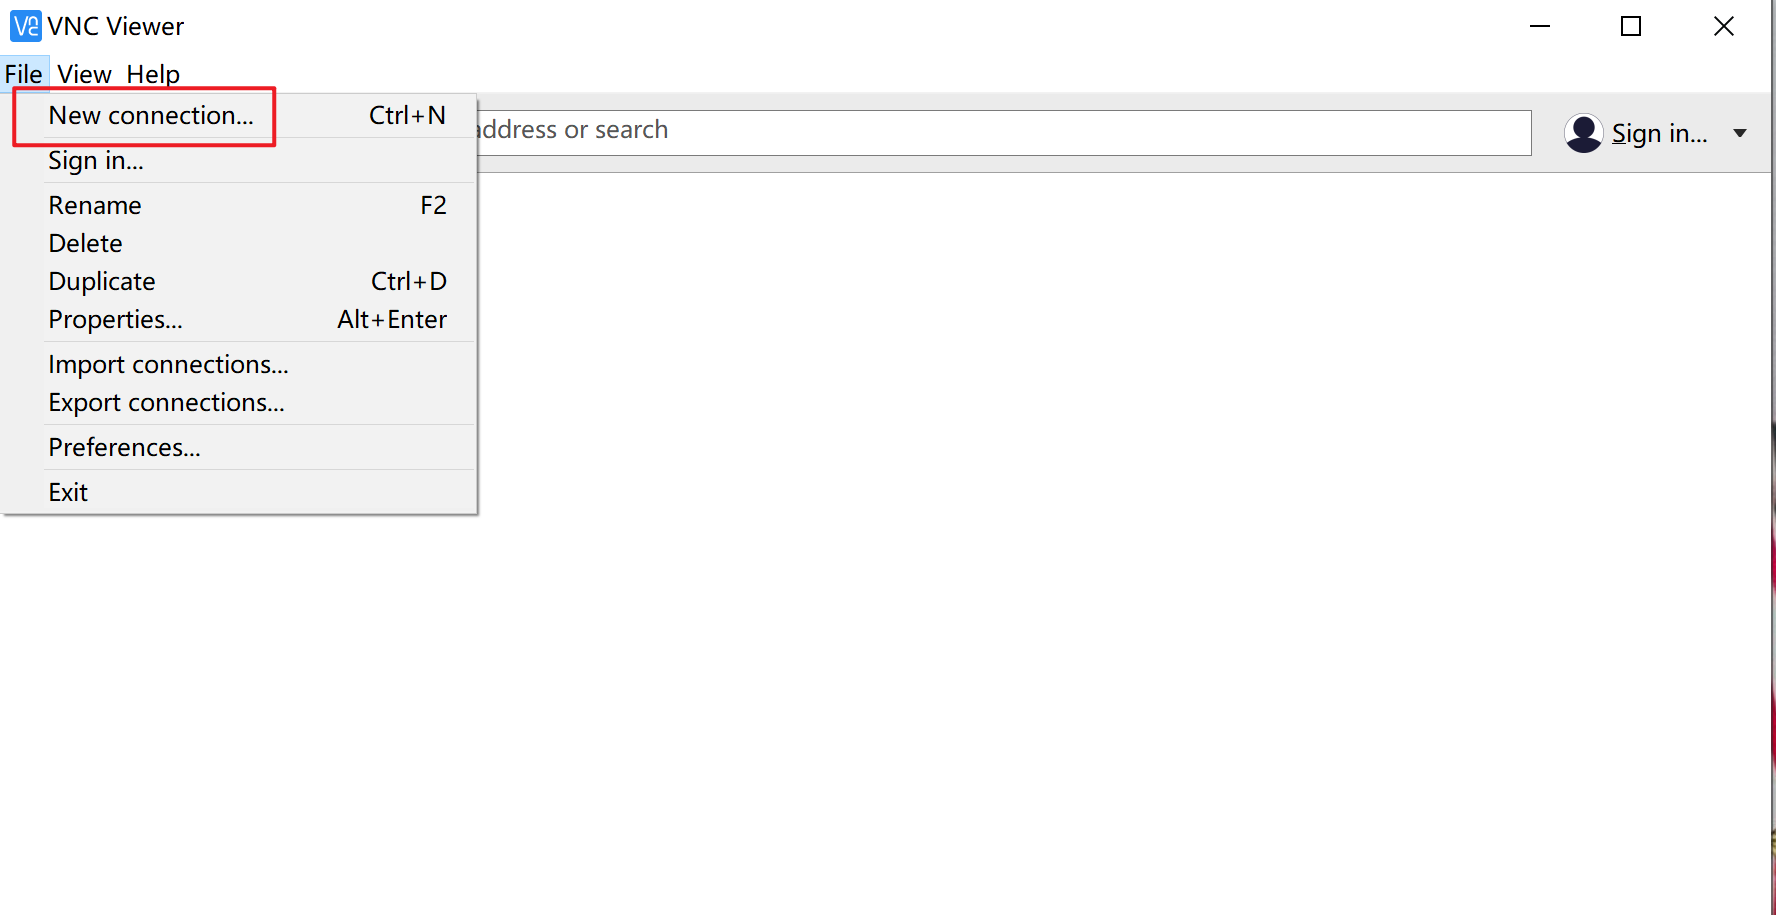Close the File menu via File
Viewport: 1776px width, 915px height.
point(24,74)
